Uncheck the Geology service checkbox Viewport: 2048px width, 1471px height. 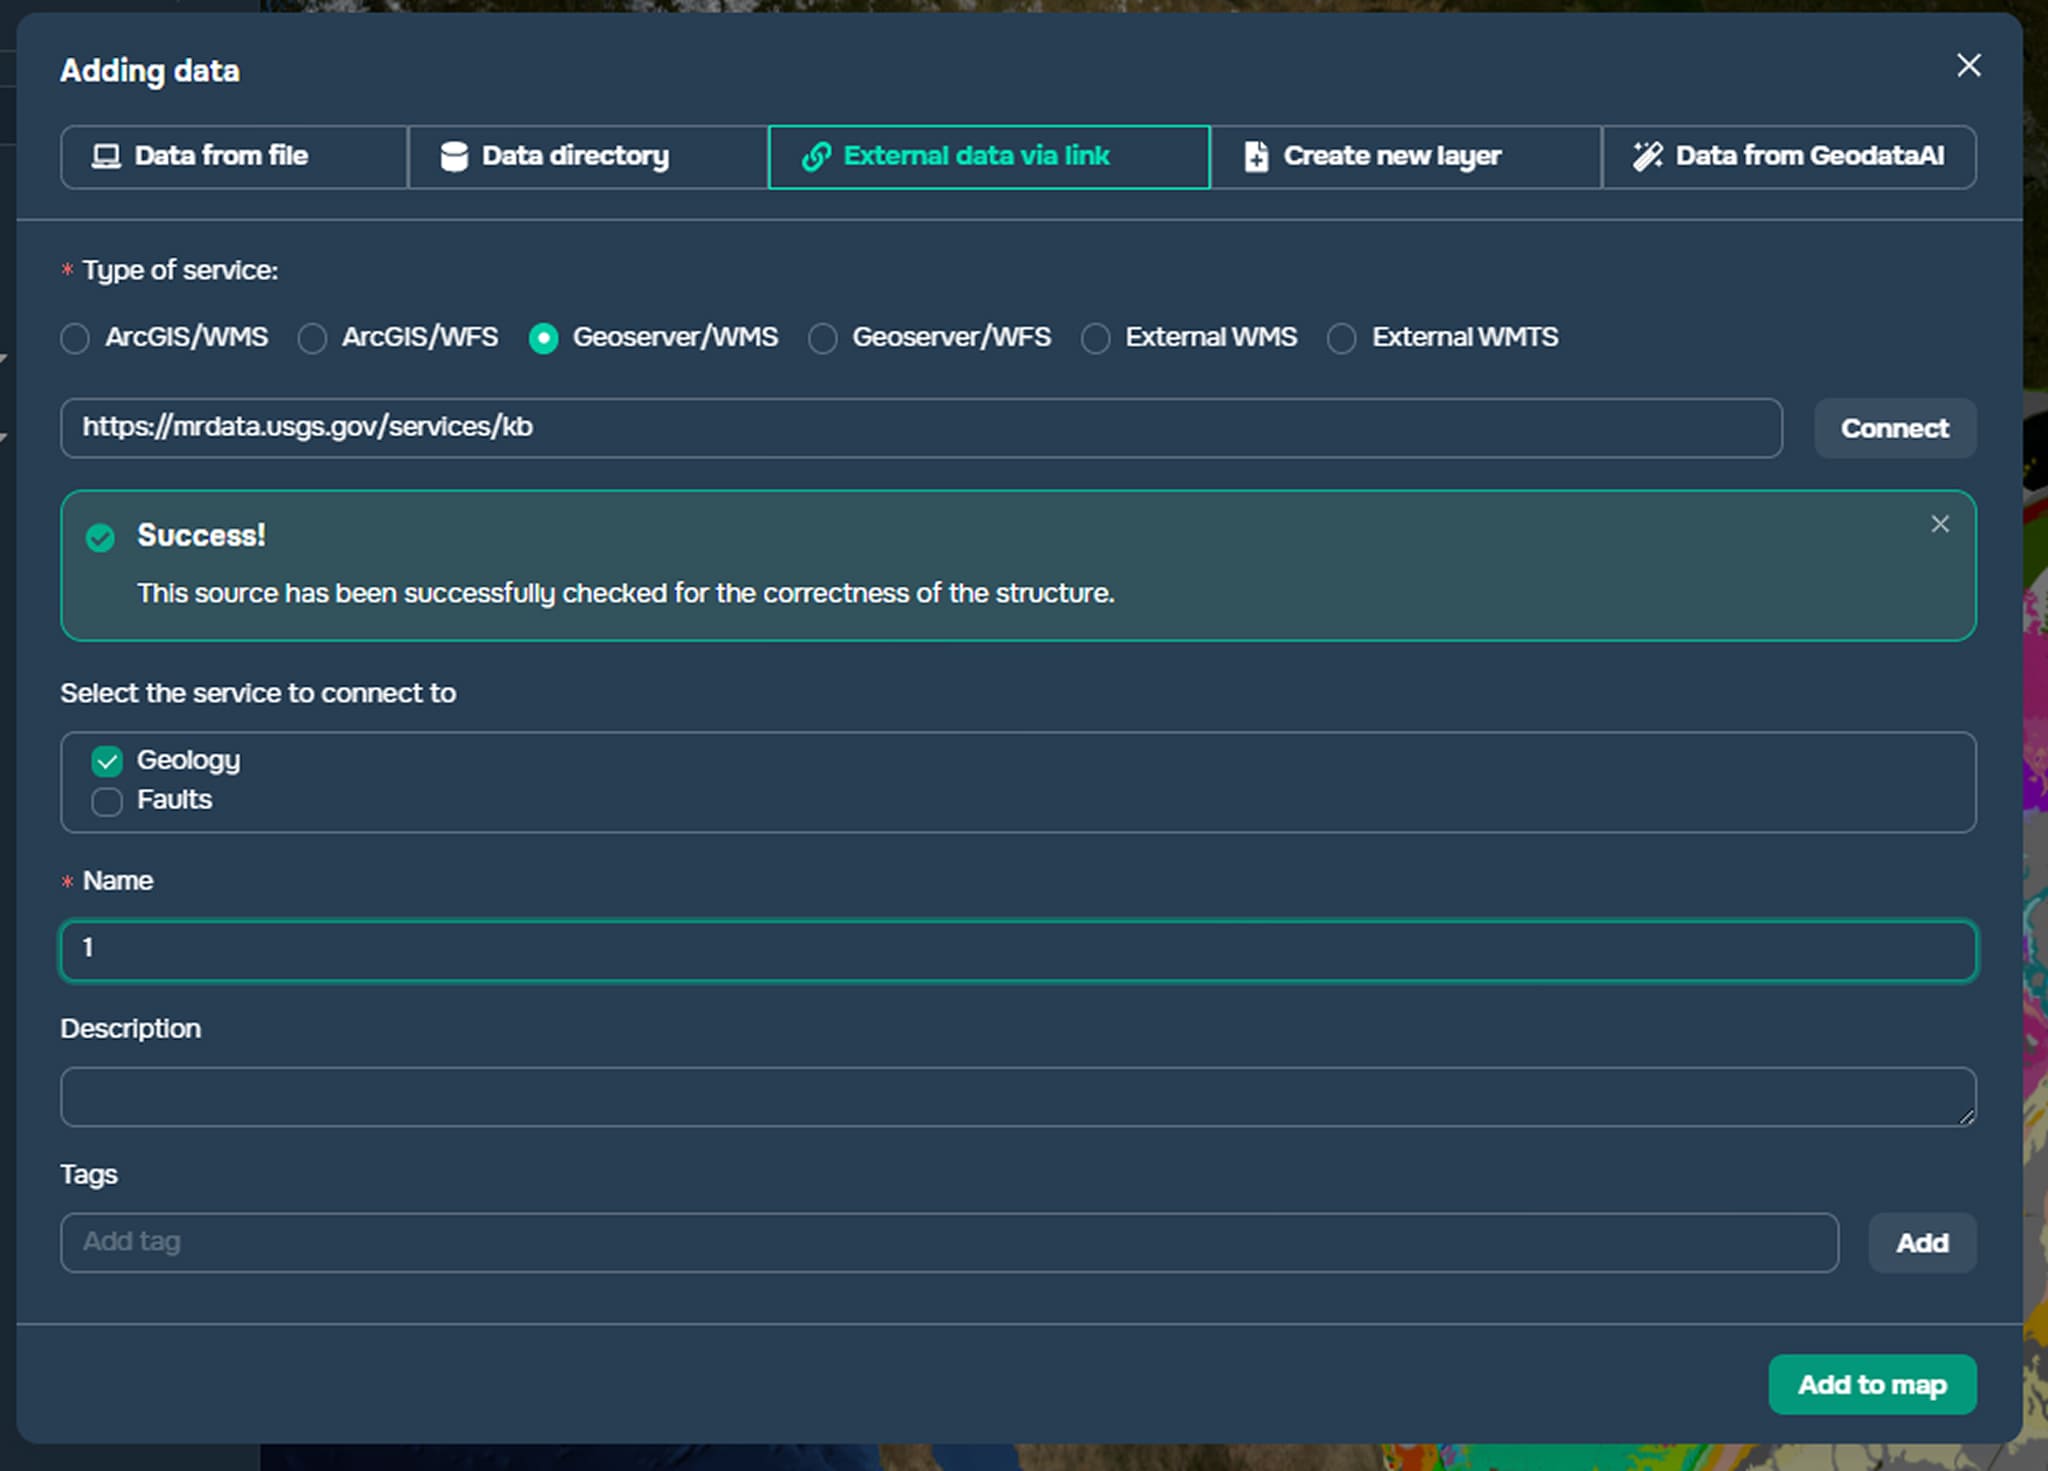click(107, 761)
